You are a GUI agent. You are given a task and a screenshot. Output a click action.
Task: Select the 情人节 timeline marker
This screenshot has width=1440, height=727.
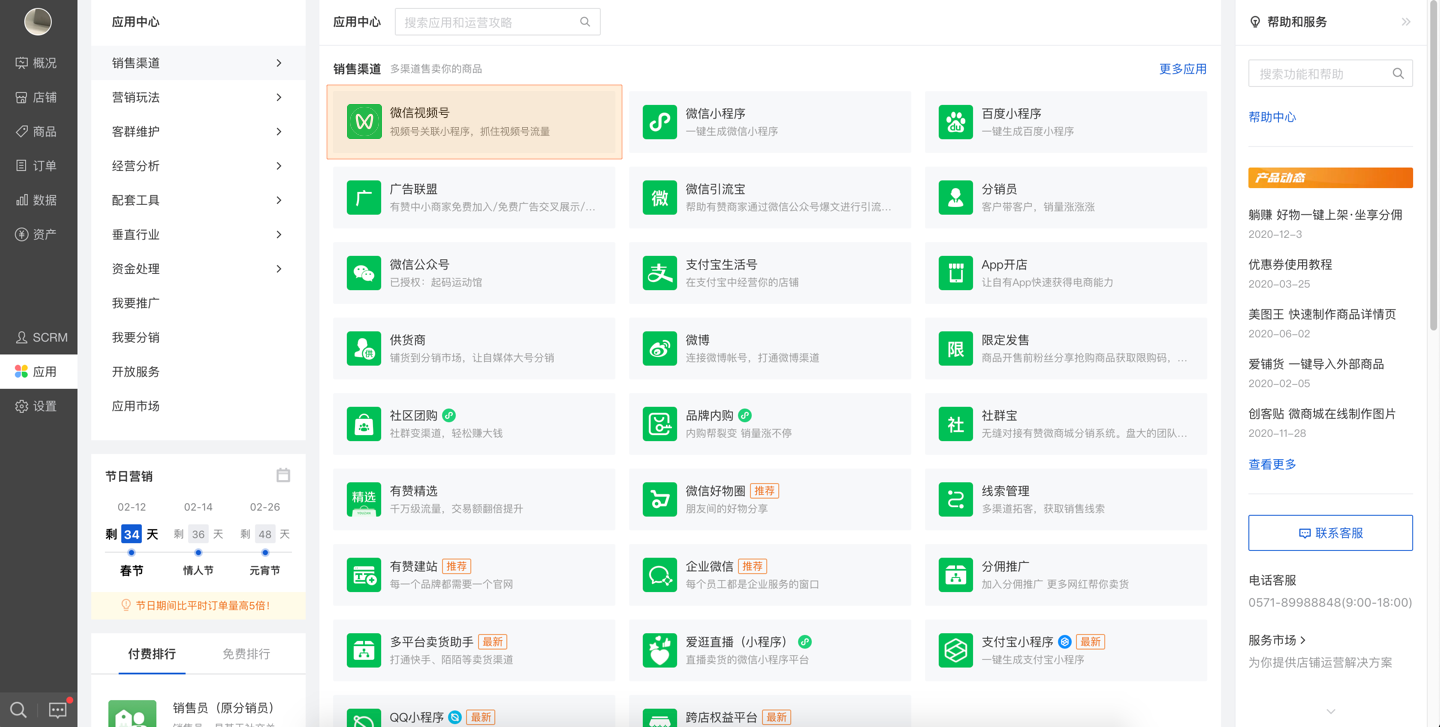[x=198, y=552]
